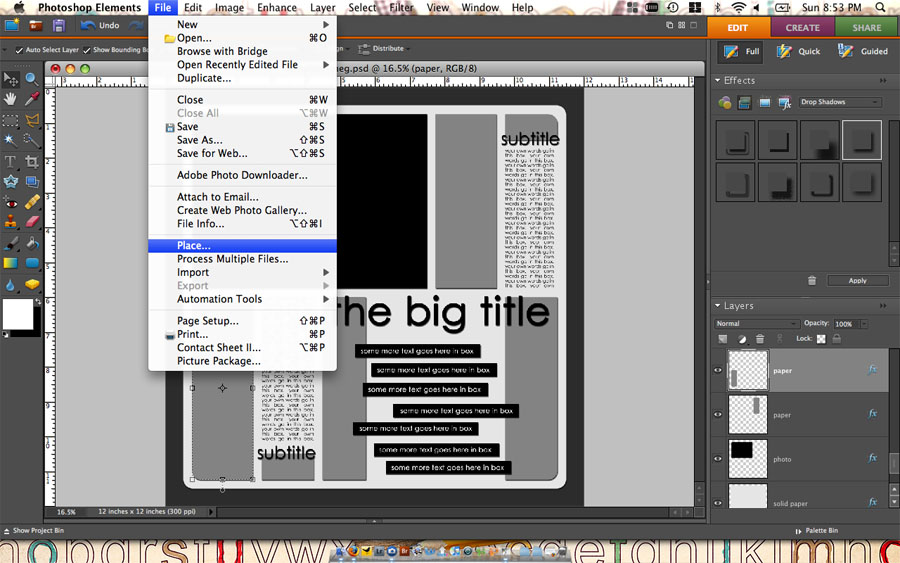This screenshot has height=563, width=900.
Task: Select the last top-row drop shadow thumbnail
Action: [x=861, y=140]
